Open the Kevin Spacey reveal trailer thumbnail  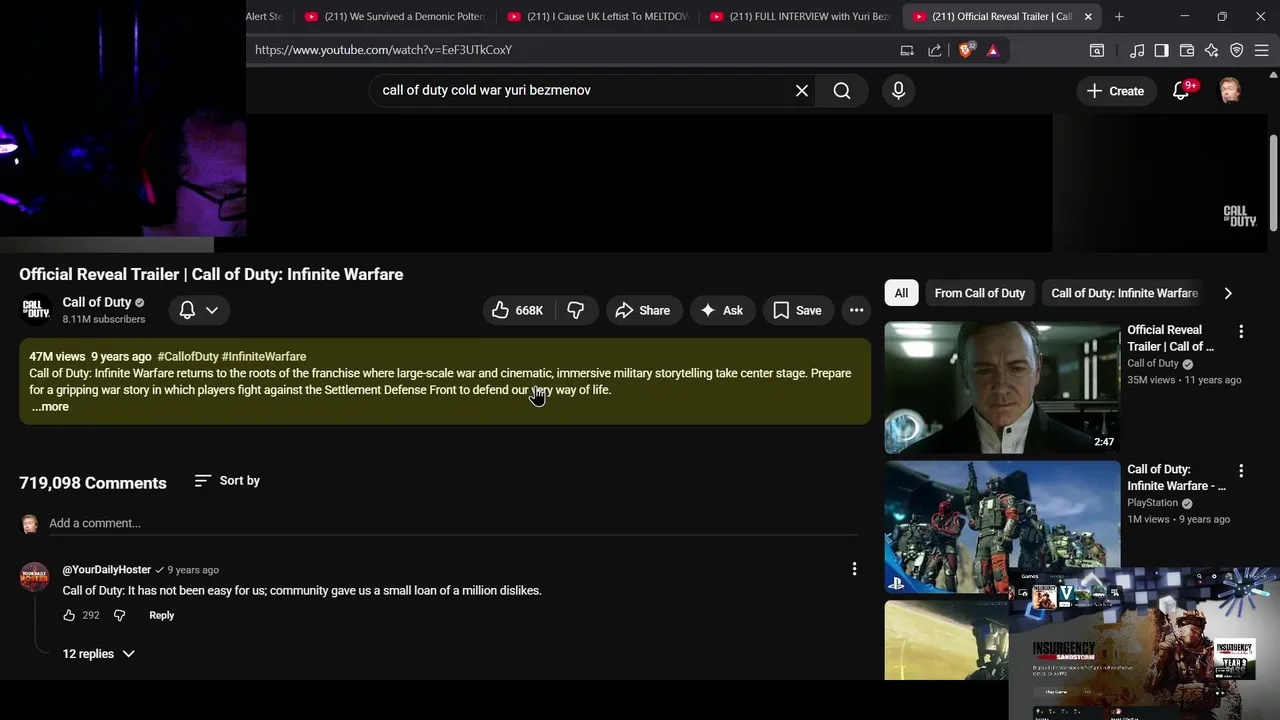click(x=1002, y=387)
